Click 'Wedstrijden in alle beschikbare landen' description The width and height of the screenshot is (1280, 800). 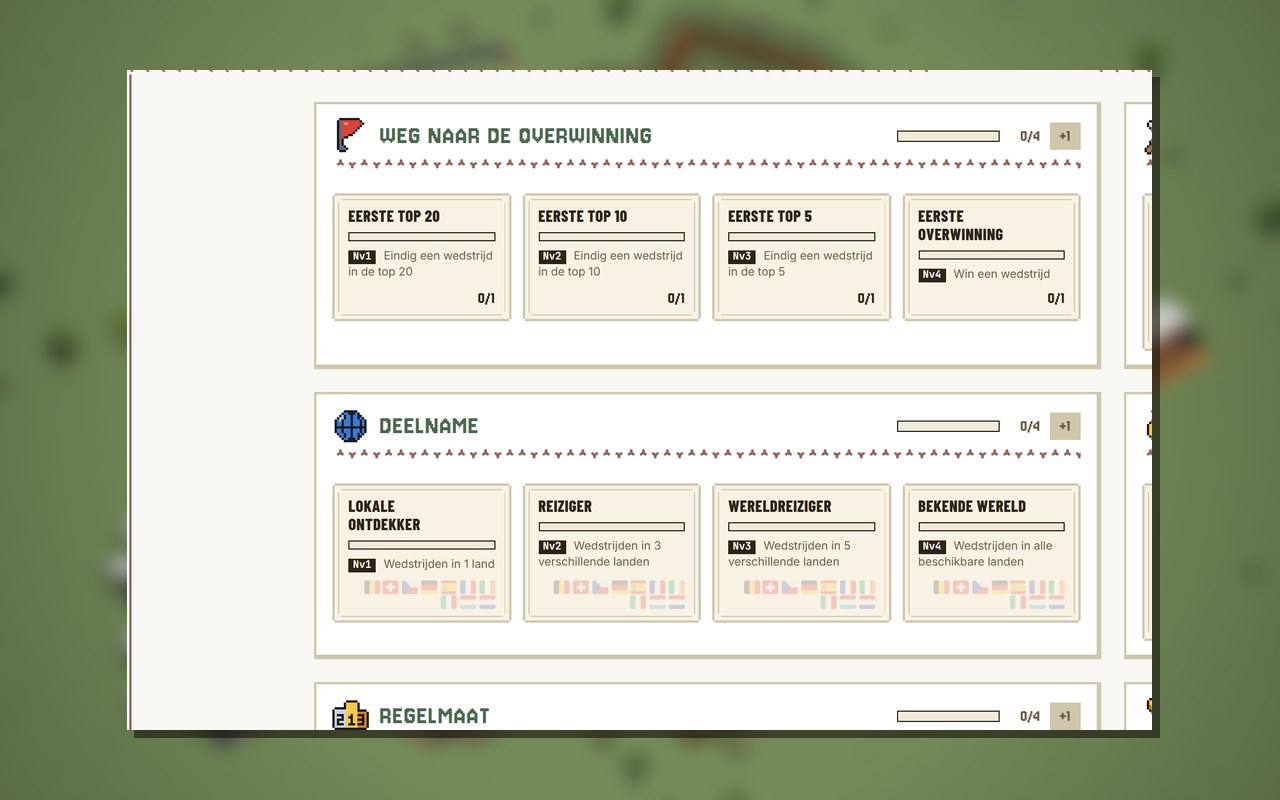986,554
